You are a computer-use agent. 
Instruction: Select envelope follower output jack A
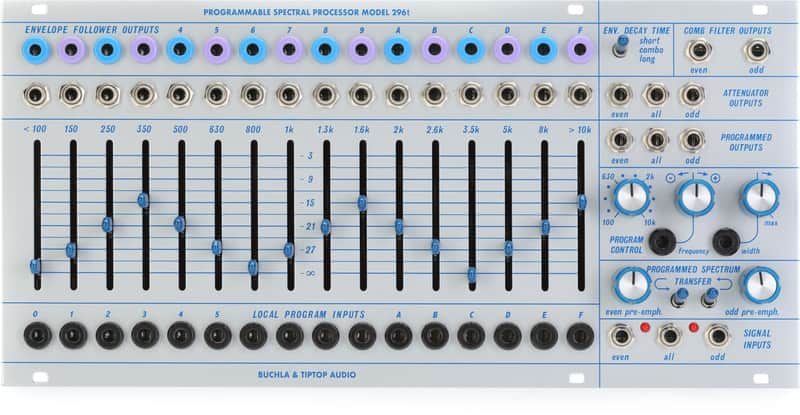[x=397, y=50]
